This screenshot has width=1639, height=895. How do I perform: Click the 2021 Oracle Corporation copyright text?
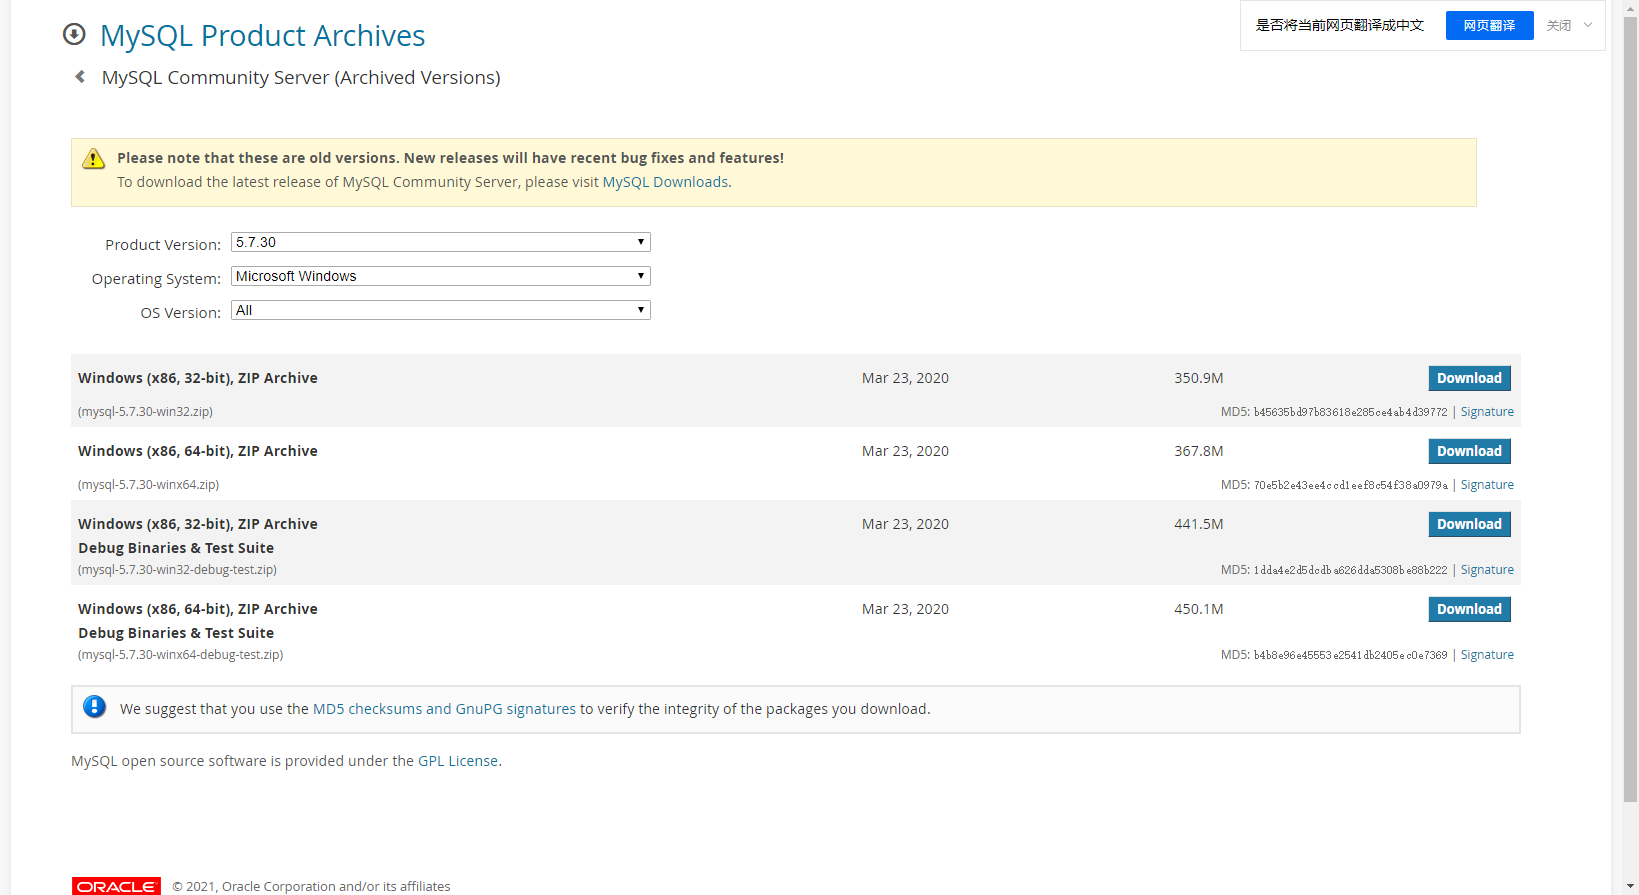point(311,886)
